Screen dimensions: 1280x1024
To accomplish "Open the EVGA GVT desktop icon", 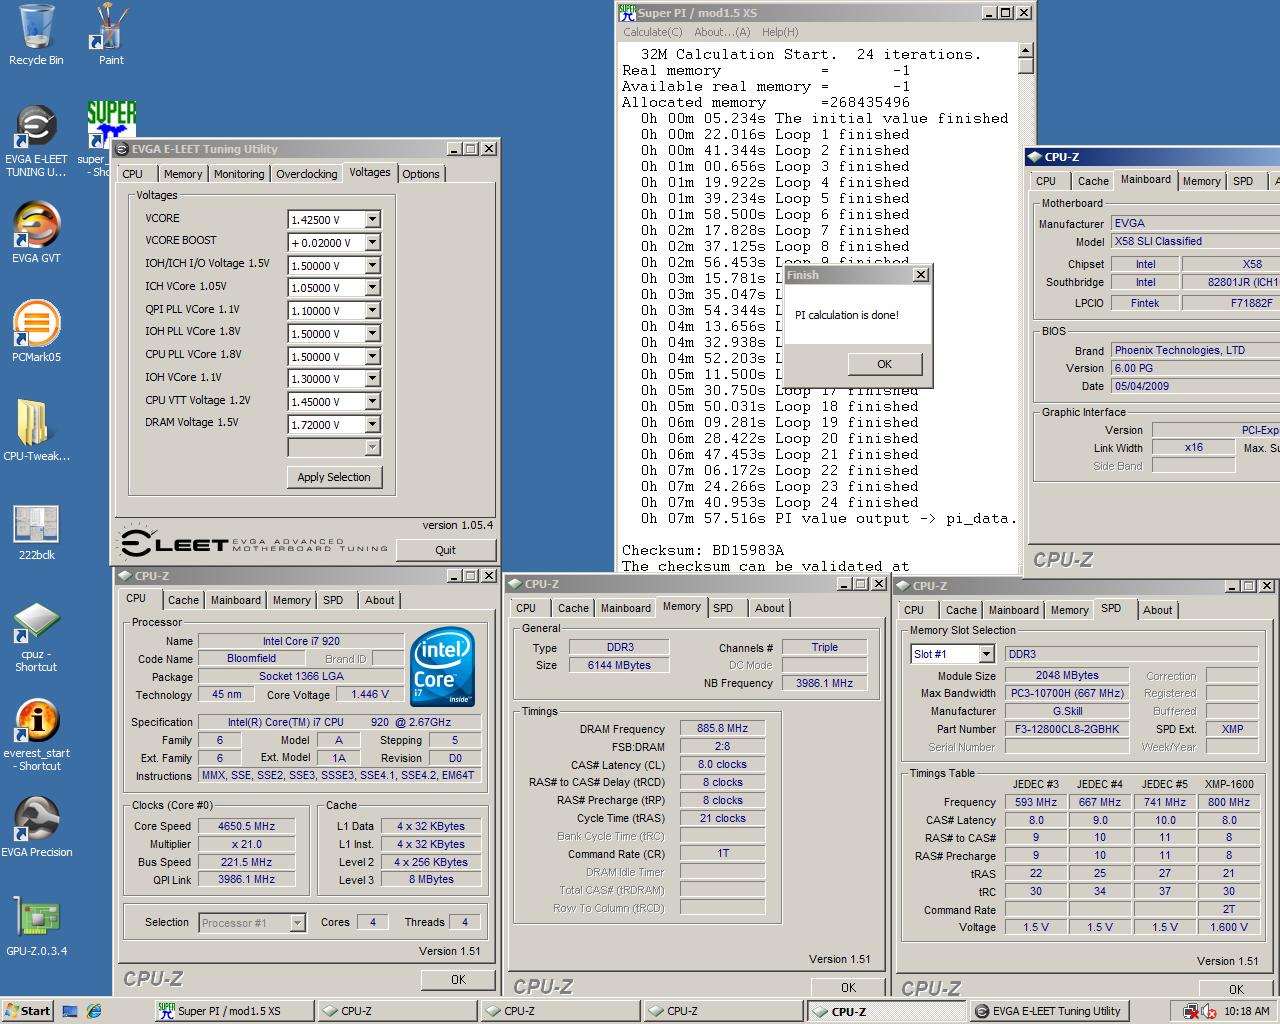I will click(x=36, y=232).
